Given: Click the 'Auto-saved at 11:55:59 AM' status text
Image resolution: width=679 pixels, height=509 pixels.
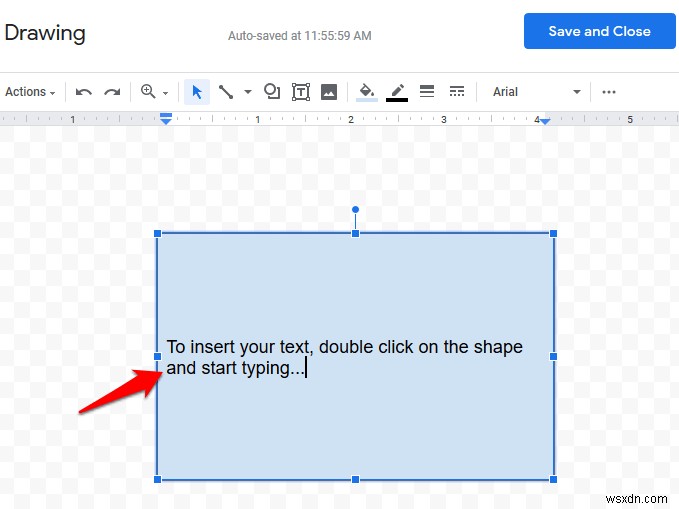Looking at the screenshot, I should [x=300, y=36].
